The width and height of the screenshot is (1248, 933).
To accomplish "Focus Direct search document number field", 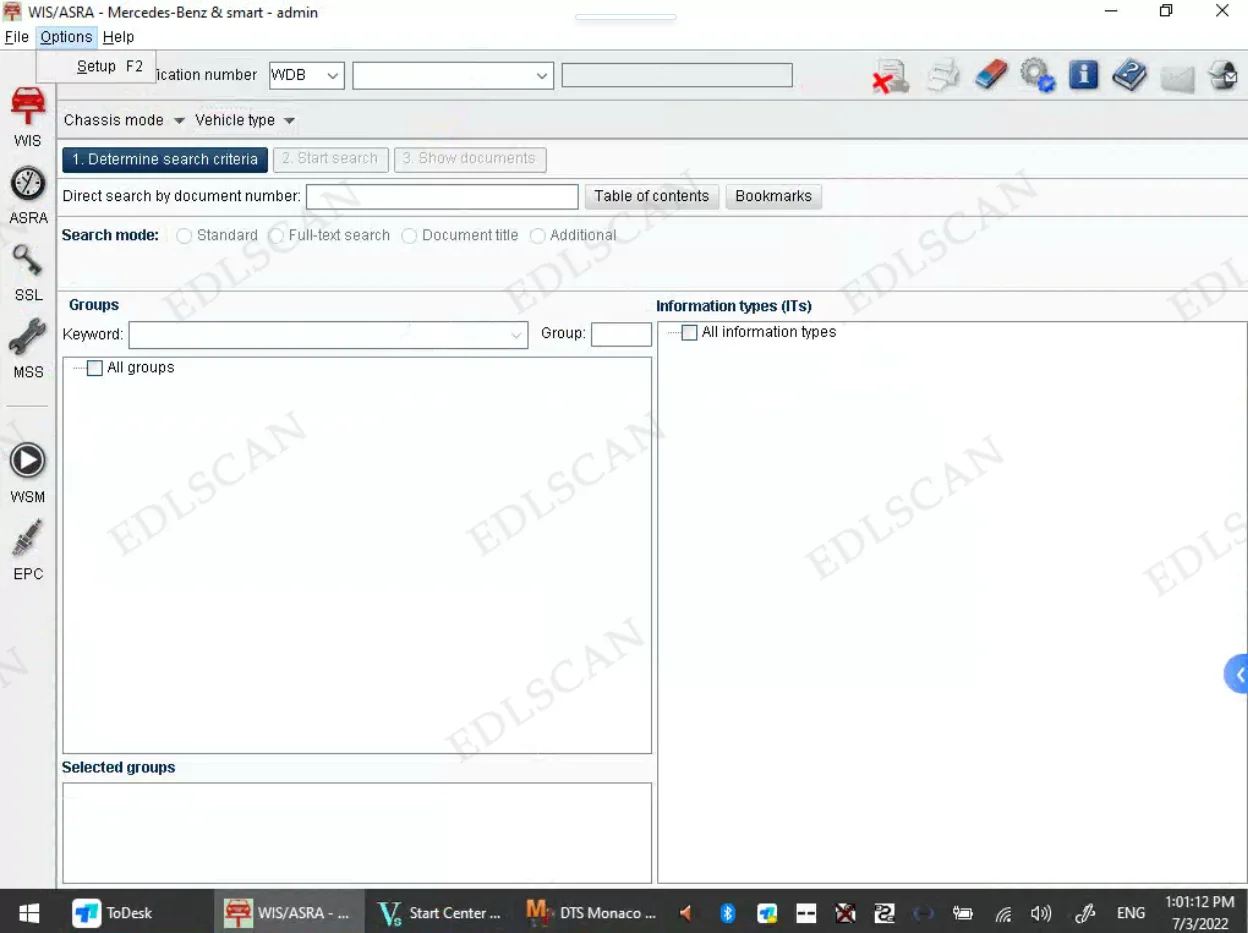I will coord(442,196).
